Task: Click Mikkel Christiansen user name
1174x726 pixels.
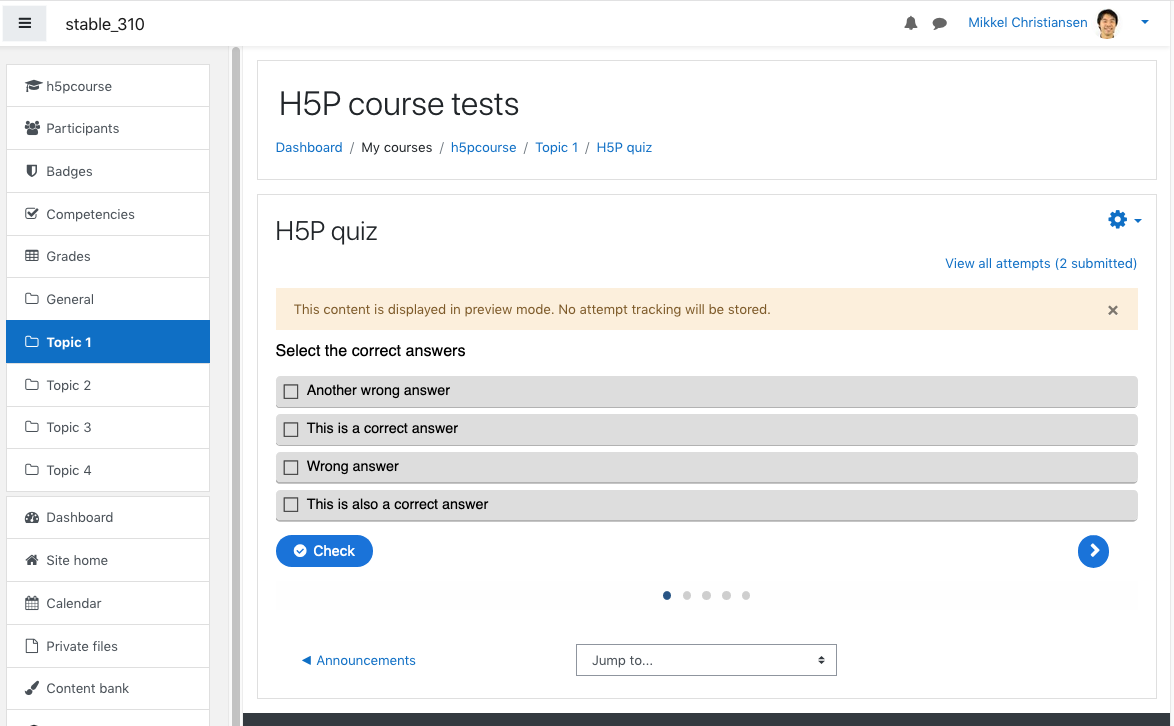Action: (1027, 22)
